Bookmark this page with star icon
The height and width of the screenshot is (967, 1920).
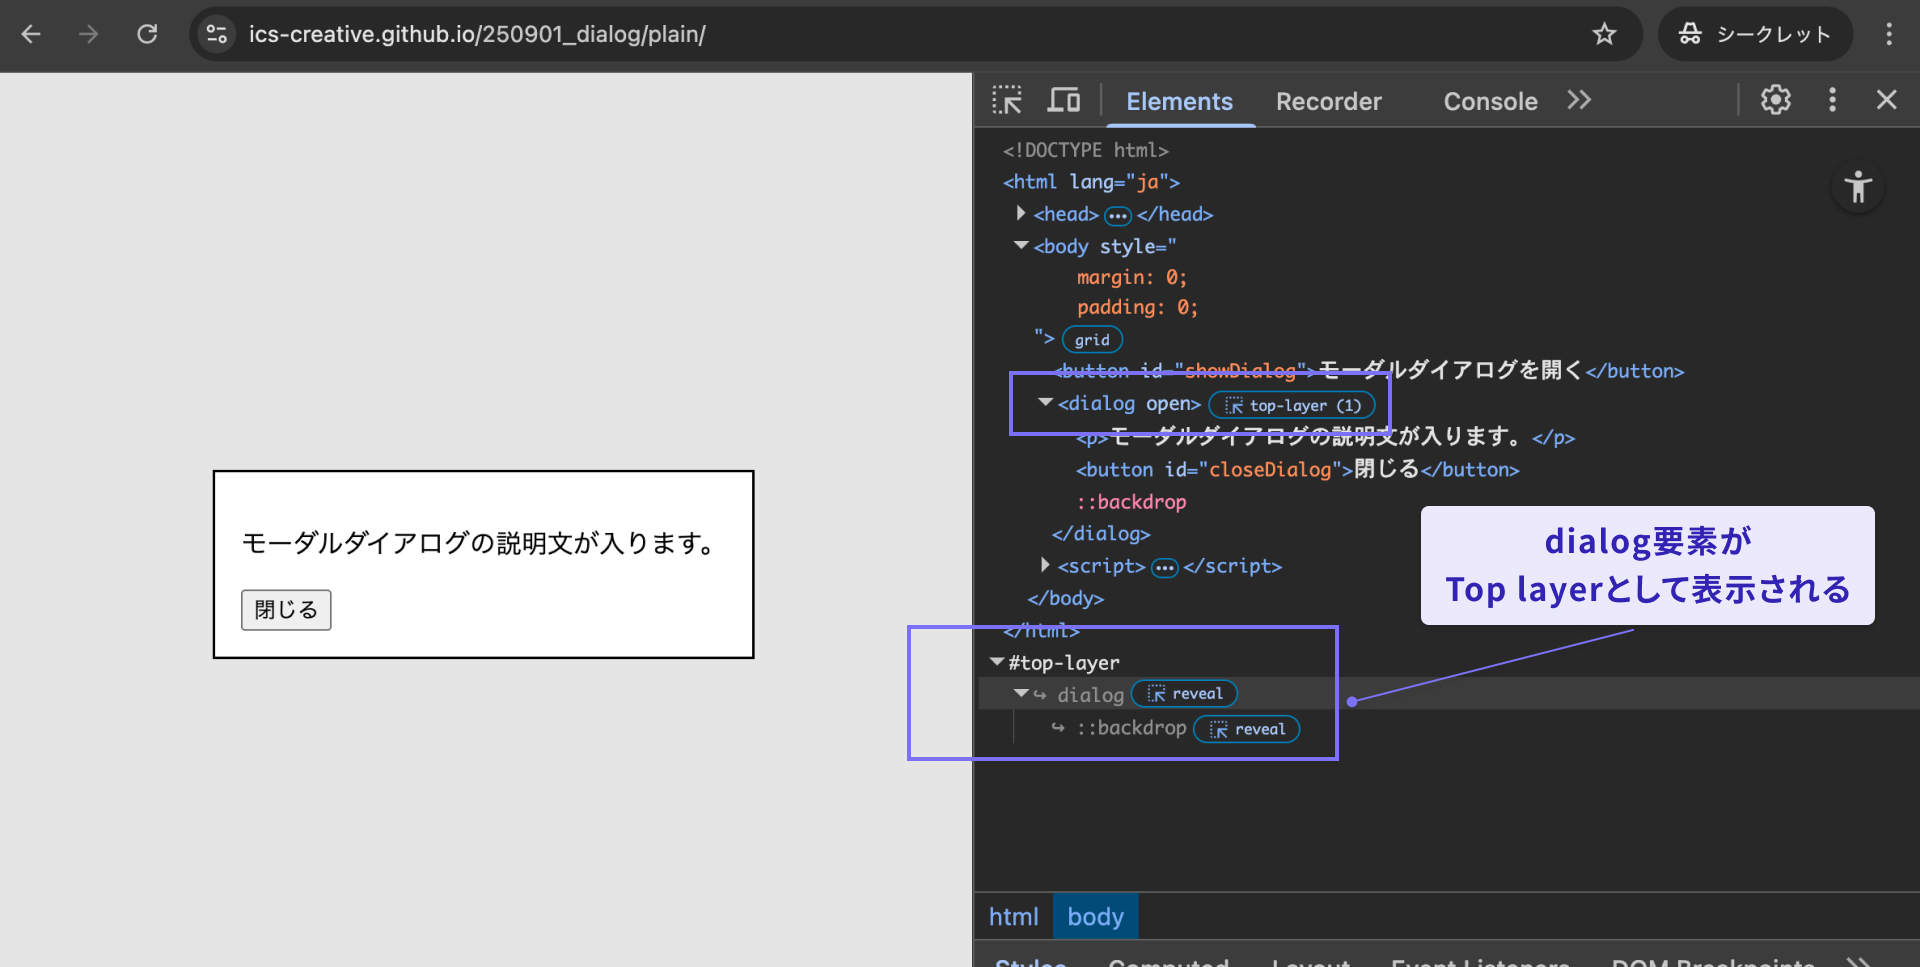point(1604,34)
